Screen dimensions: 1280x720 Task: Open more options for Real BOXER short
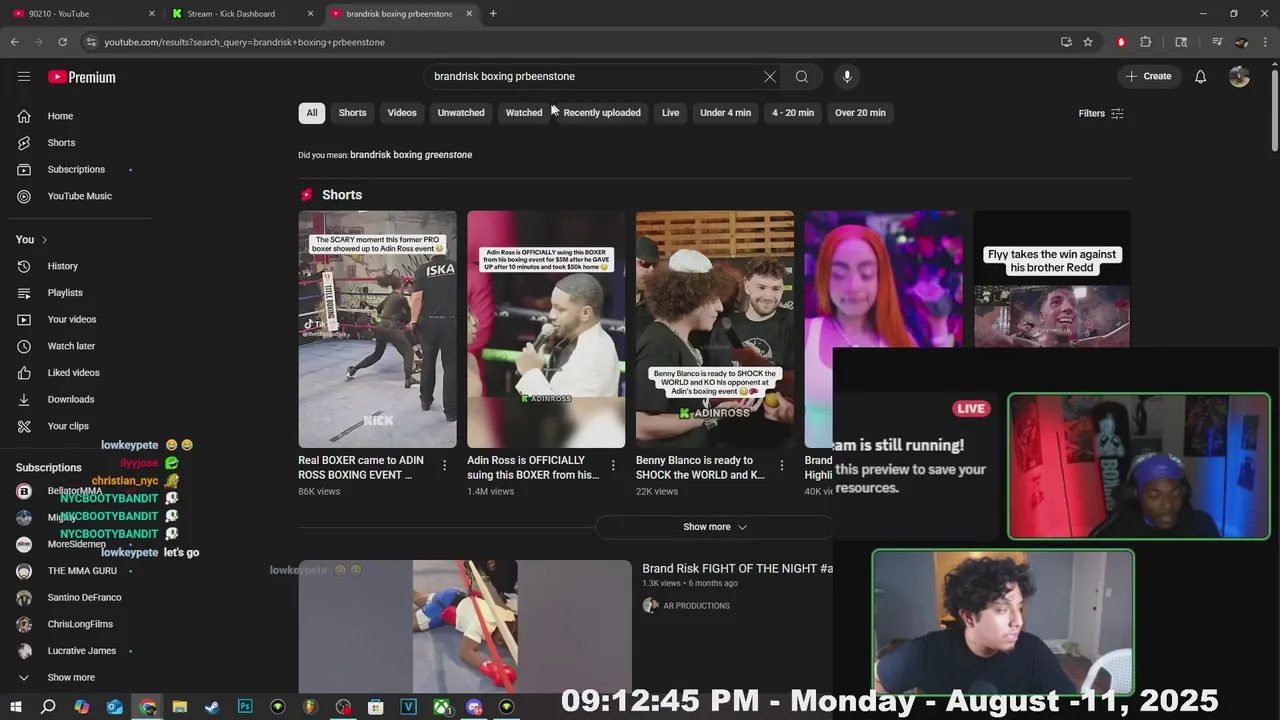[x=445, y=466]
